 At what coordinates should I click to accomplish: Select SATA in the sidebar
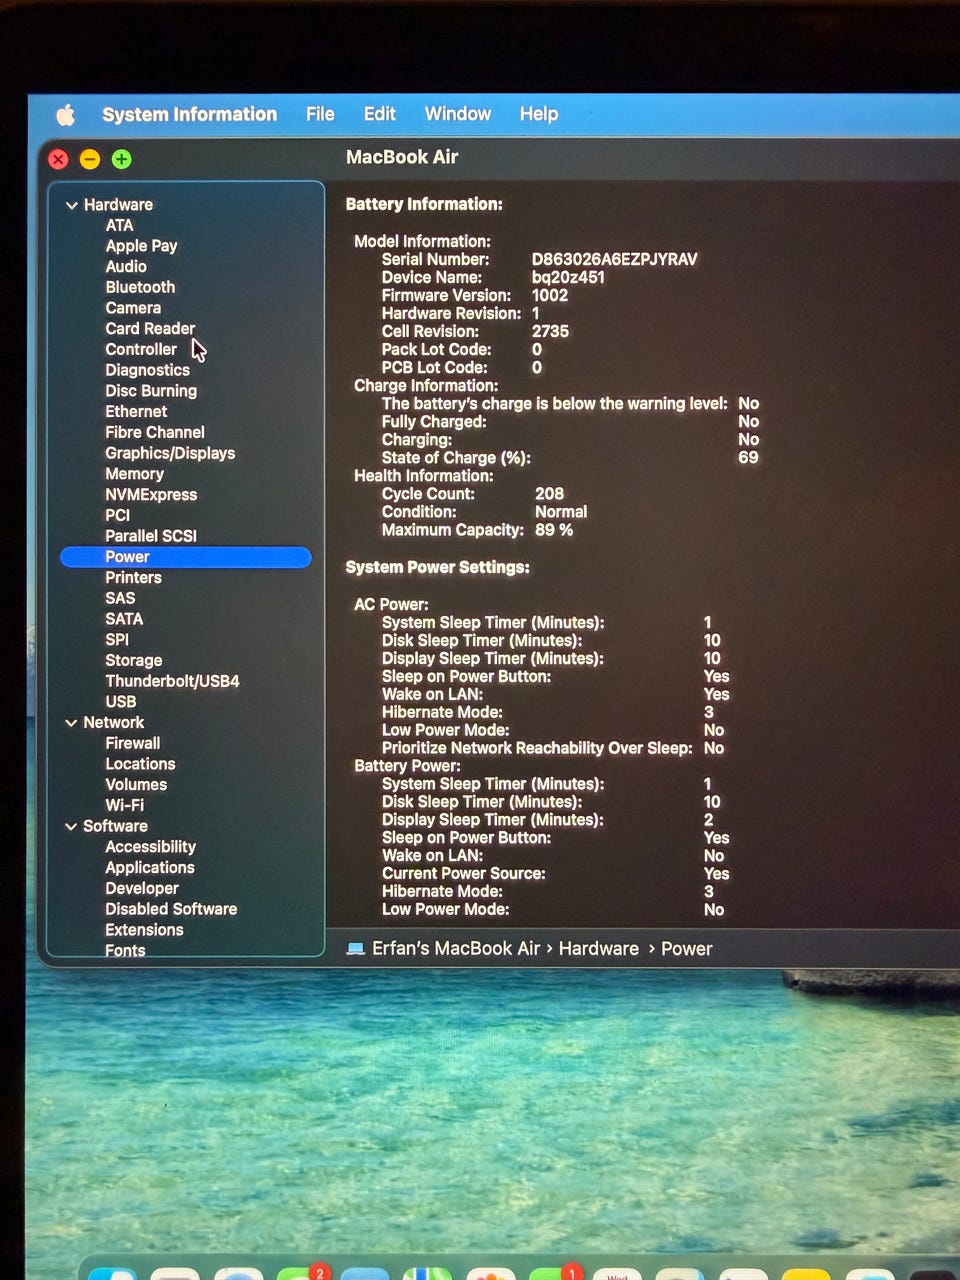click(124, 620)
